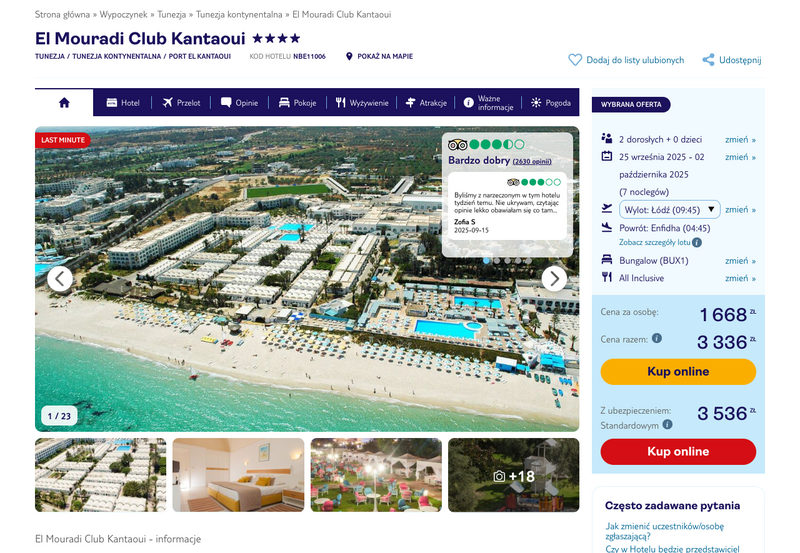Open the home tab icon
The height and width of the screenshot is (553, 800).
64,103
